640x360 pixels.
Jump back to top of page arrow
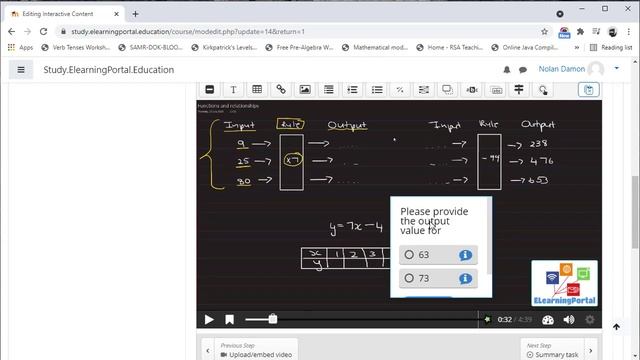pos(616,327)
